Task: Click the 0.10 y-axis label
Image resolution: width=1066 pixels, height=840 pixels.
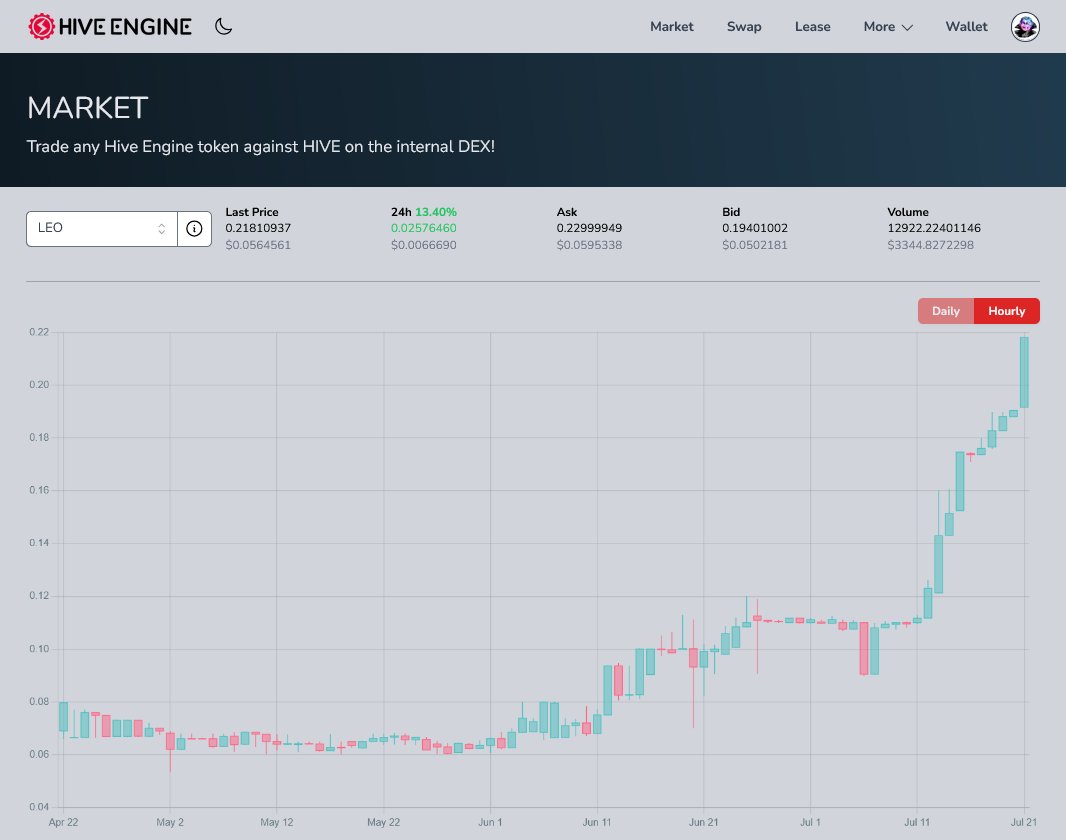Action: click(x=39, y=648)
